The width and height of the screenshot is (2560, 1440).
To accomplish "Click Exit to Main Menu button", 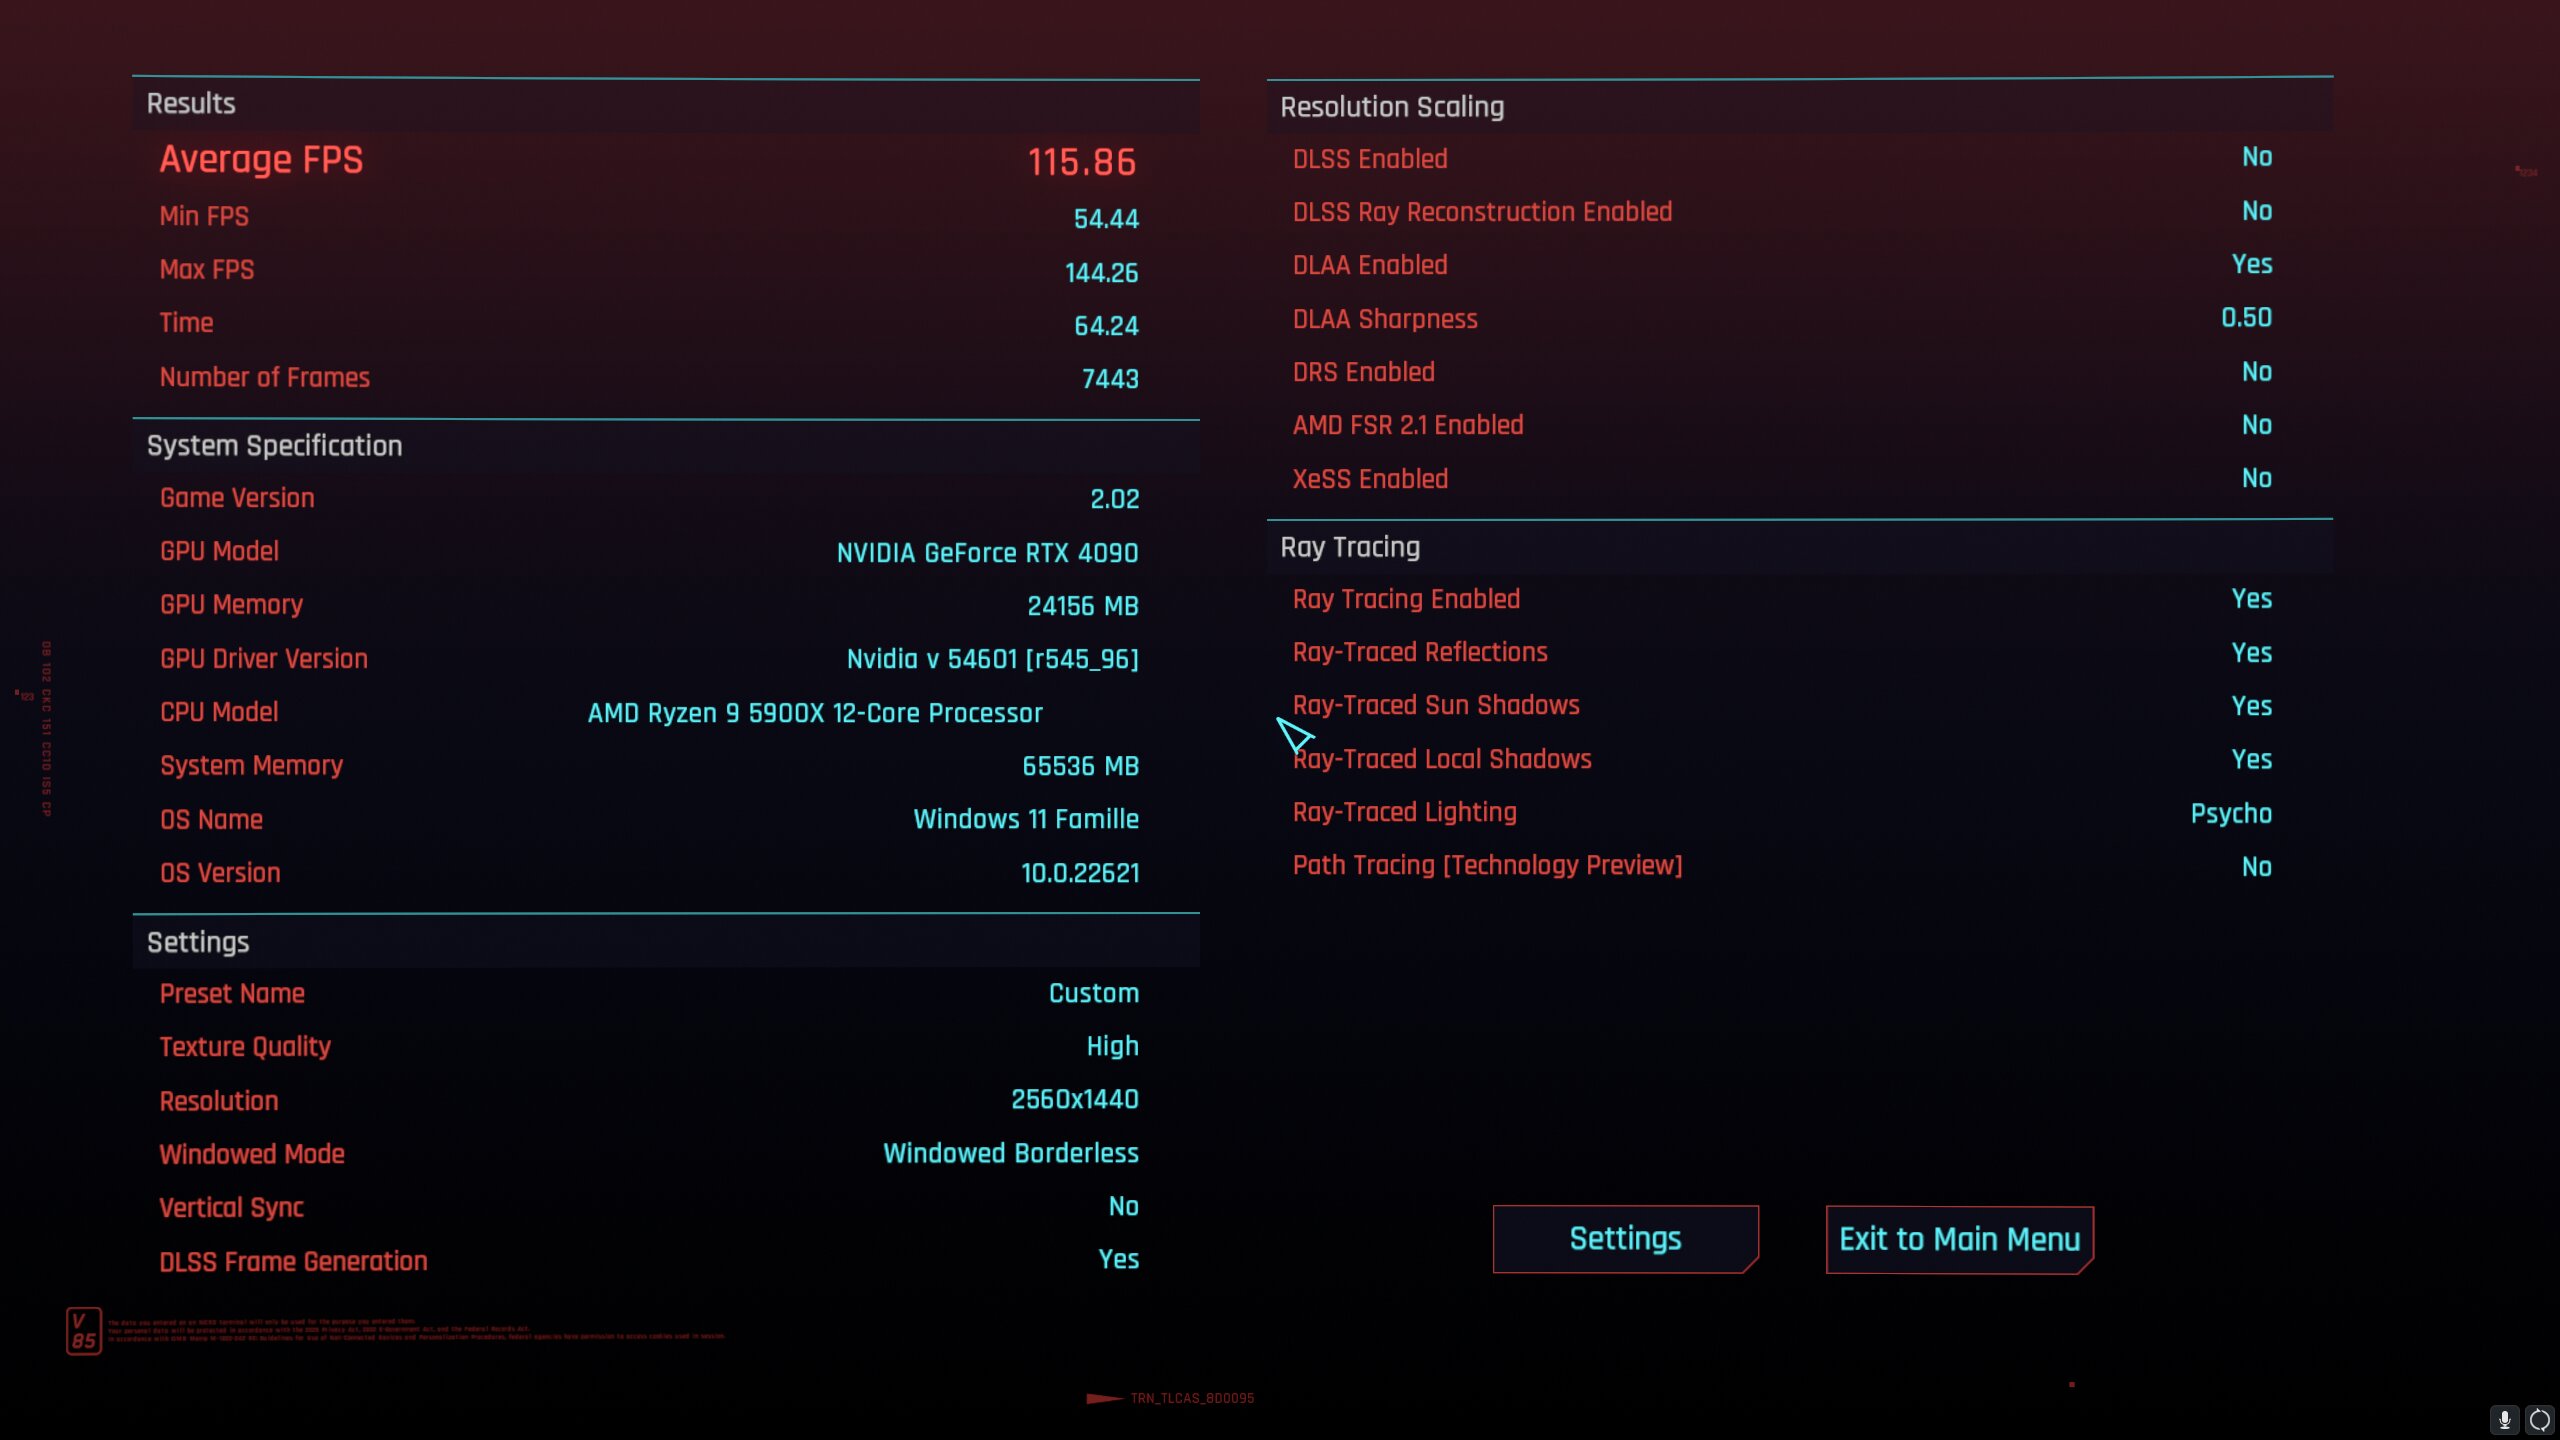I will (x=1960, y=1238).
